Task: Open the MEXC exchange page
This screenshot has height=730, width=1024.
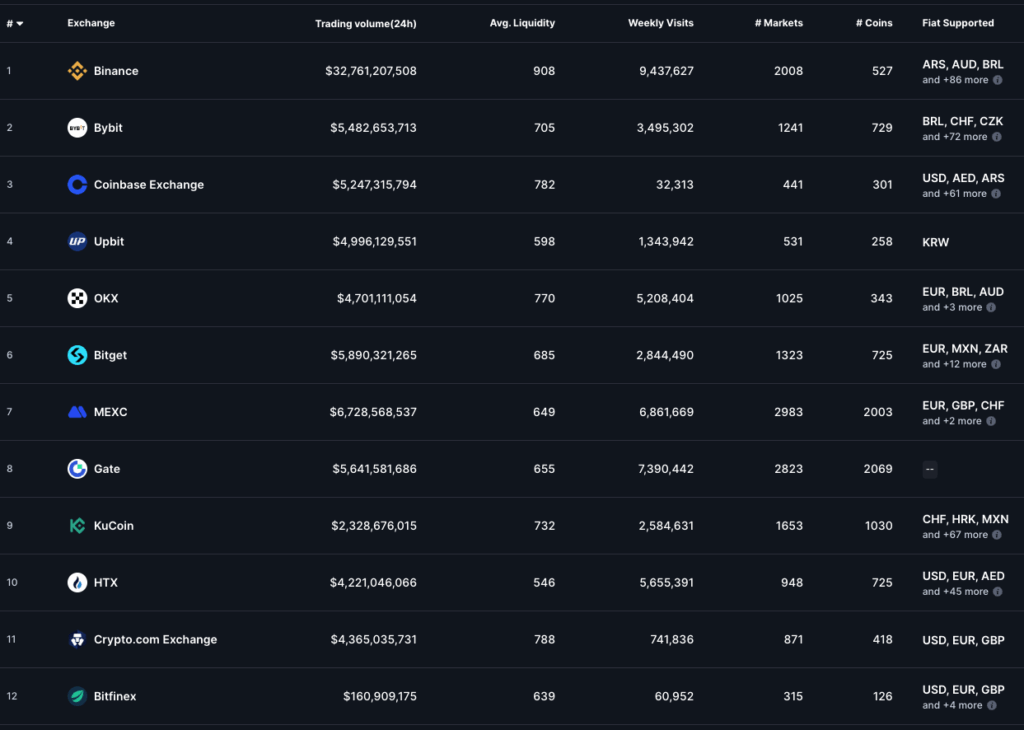Action: 110,411
